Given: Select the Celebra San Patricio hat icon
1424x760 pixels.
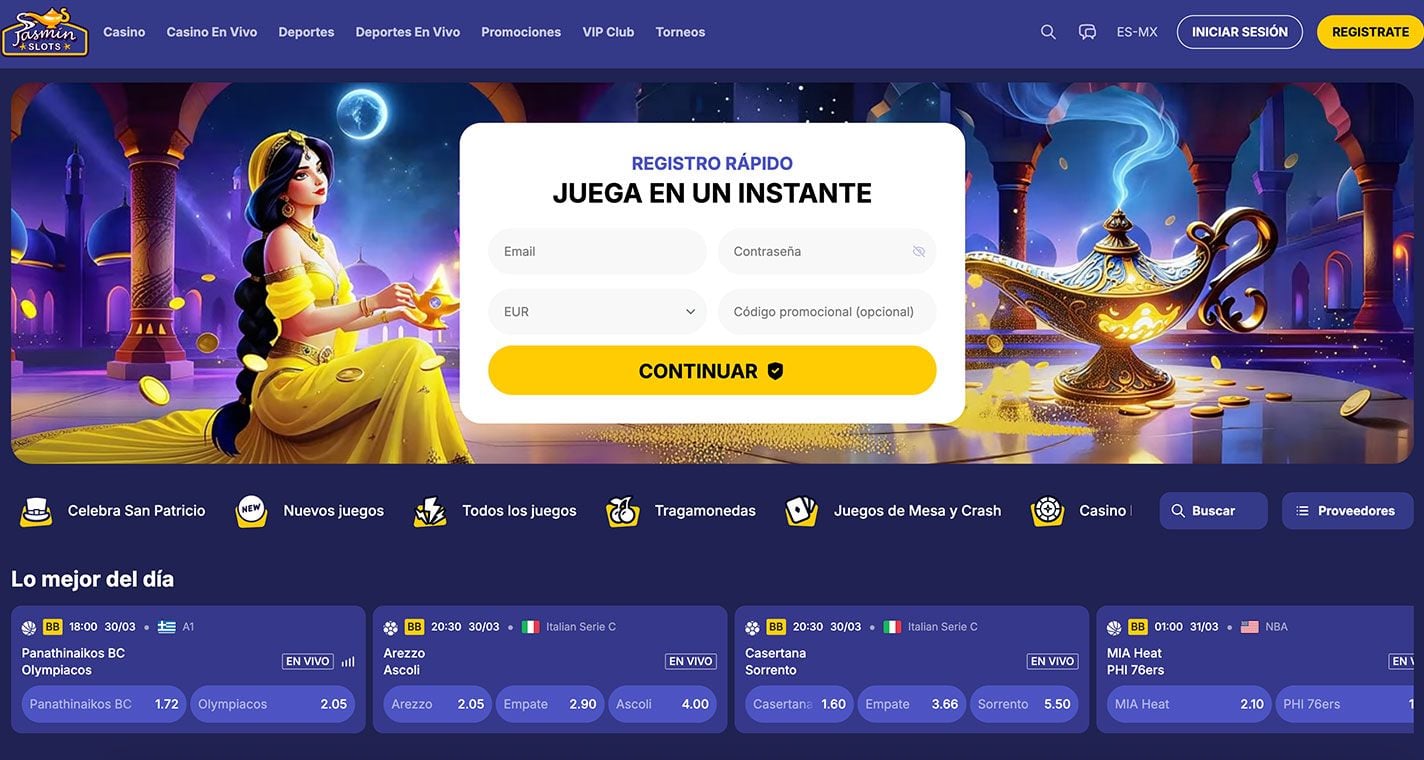Looking at the screenshot, I should pos(36,511).
